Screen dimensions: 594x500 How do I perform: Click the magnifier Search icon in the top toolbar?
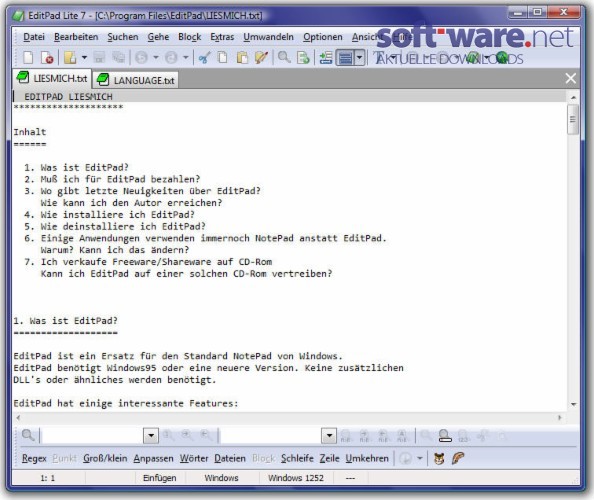click(284, 58)
